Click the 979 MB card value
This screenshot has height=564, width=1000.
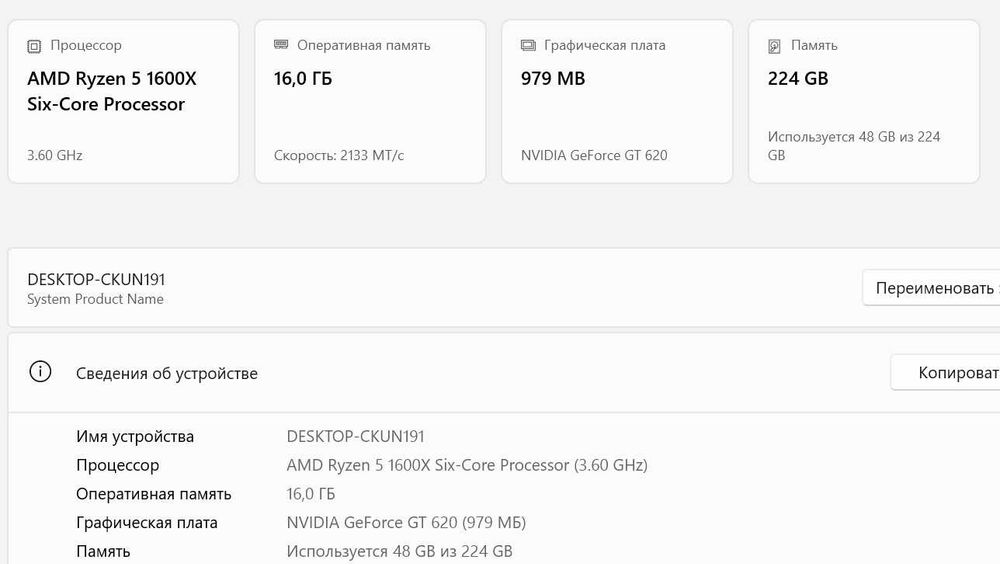553,78
